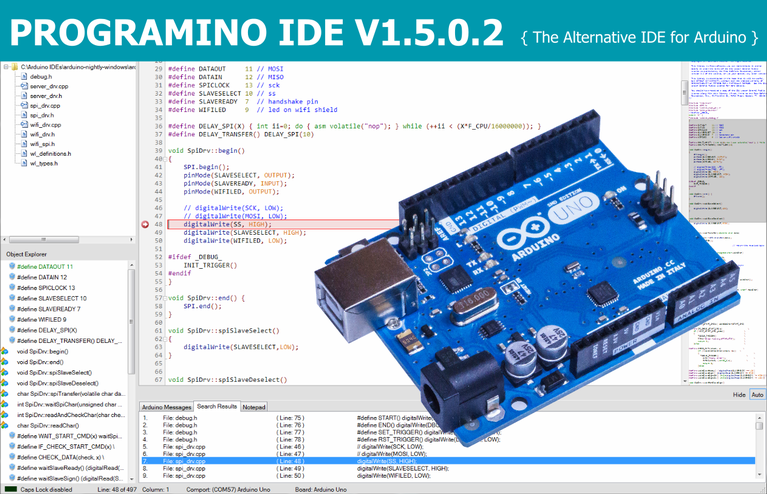The height and width of the screenshot is (494, 767).
Task: Click the icon beside #define DATAIN 12
Action: [12, 277]
